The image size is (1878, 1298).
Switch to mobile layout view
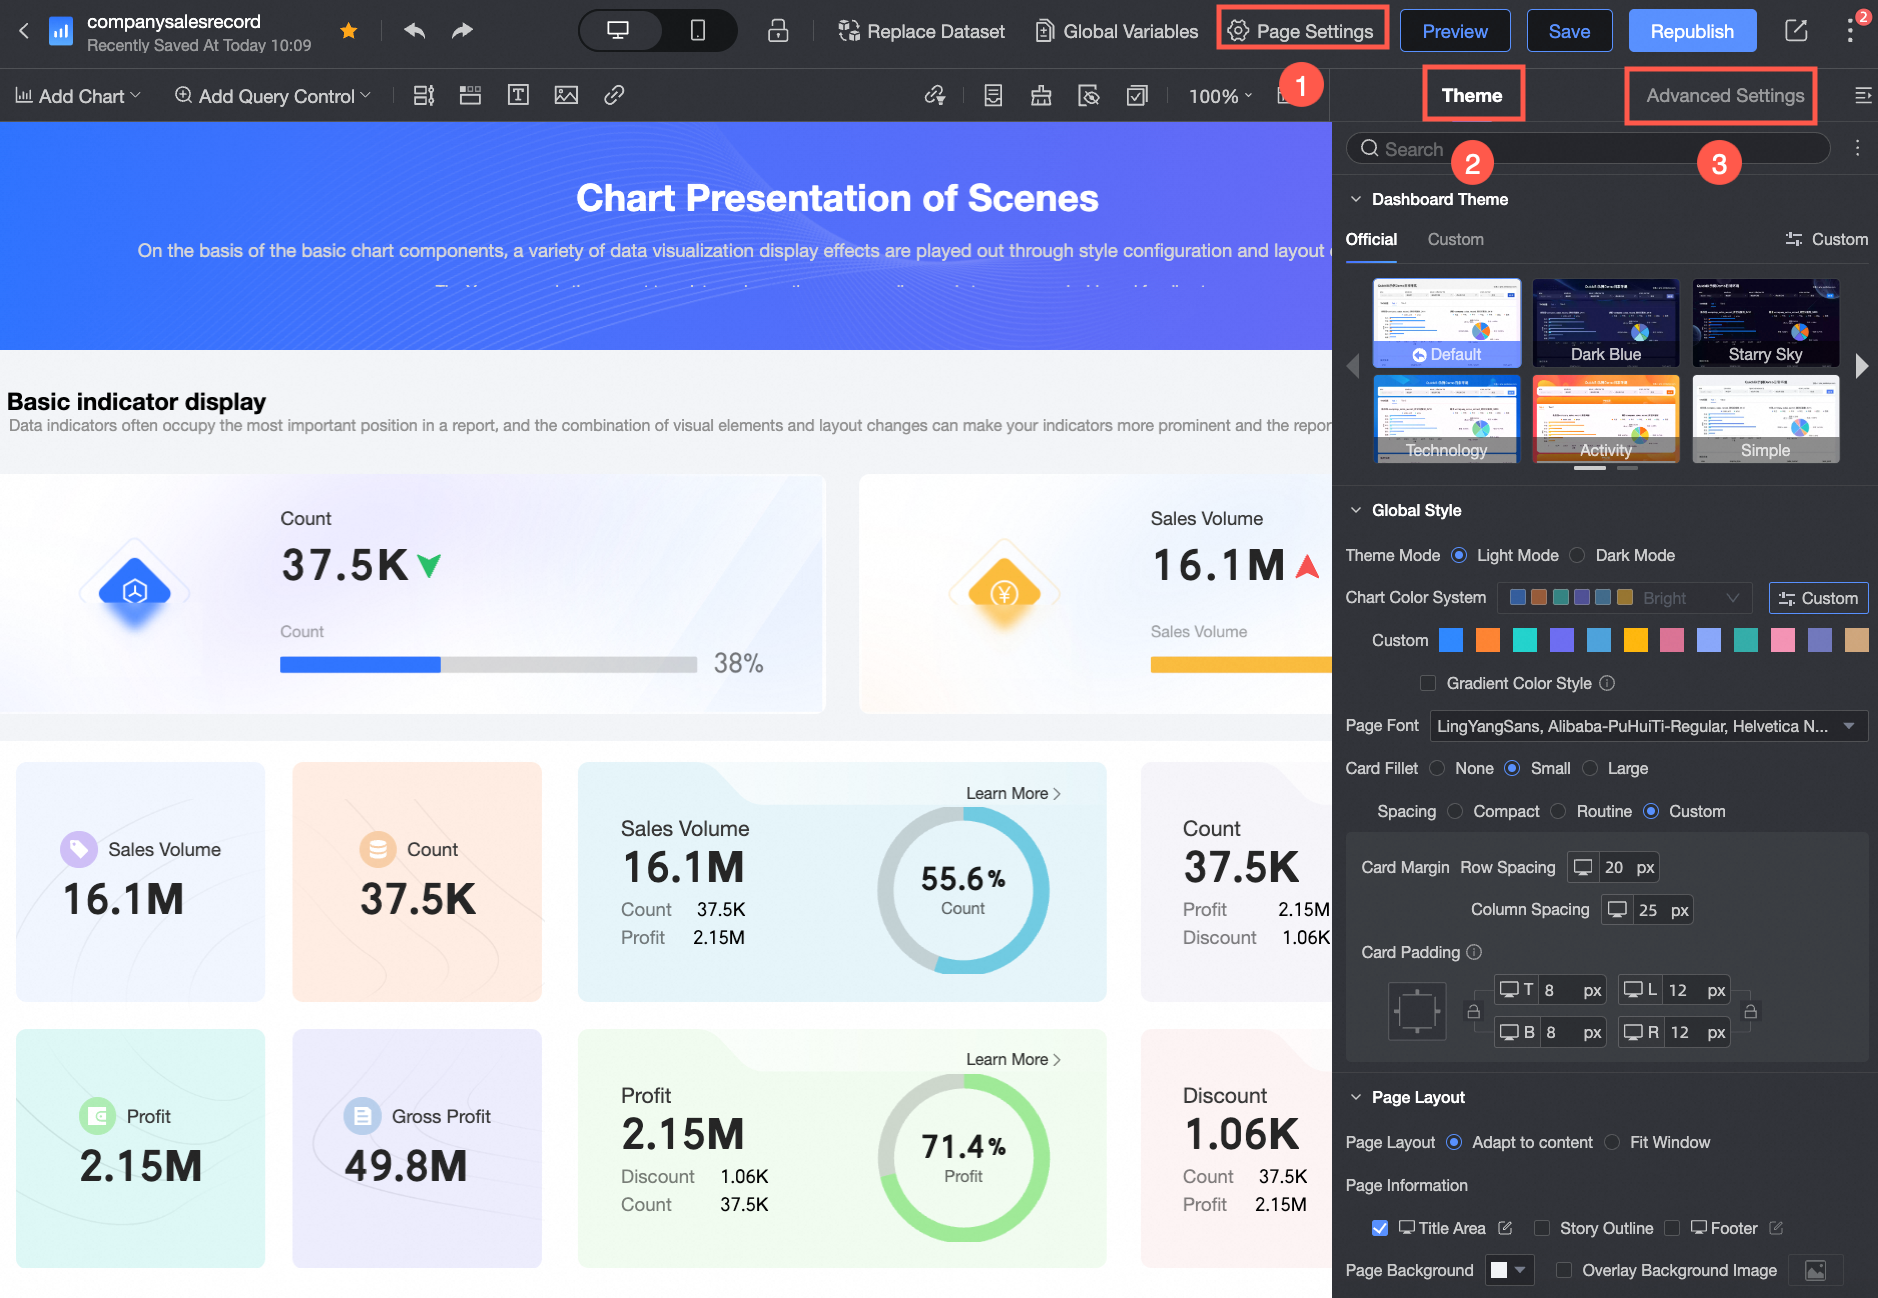698,30
